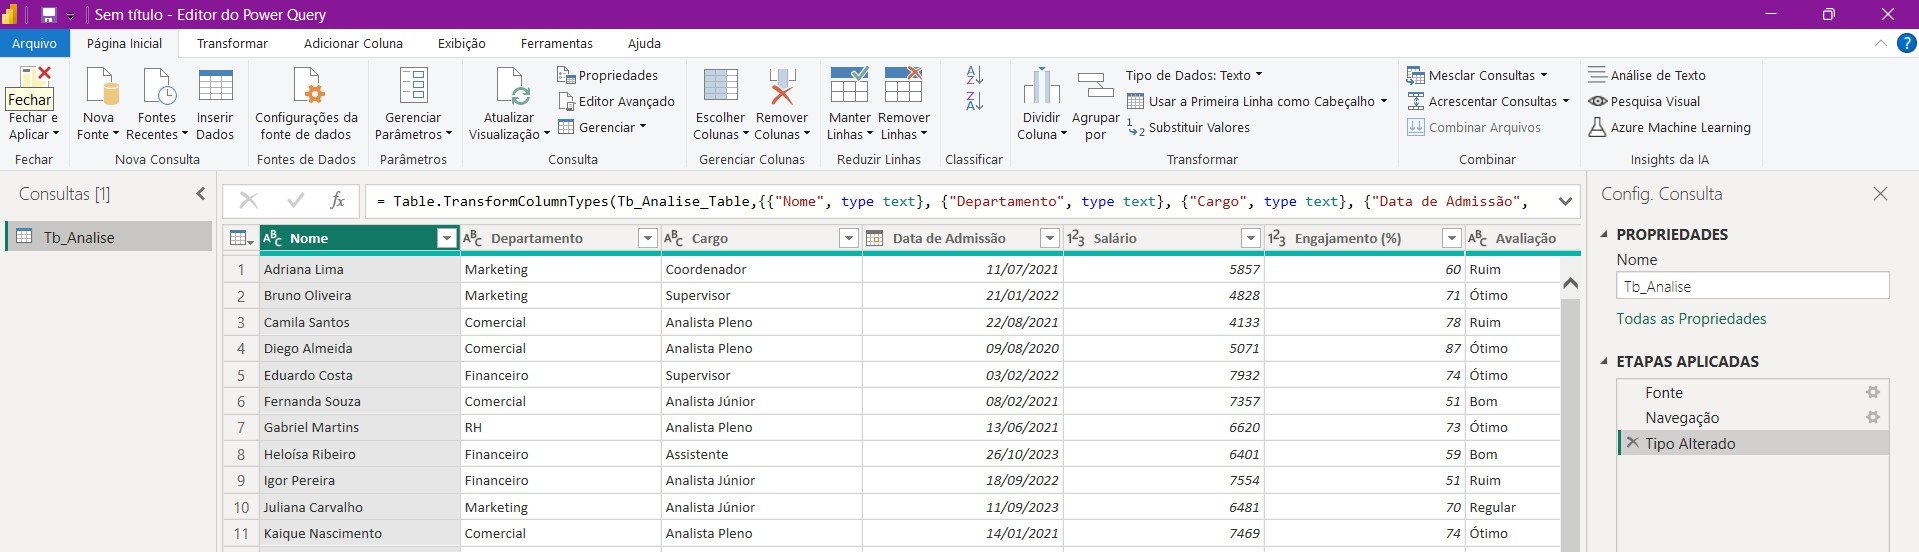
Task: Open Todas as Propriedades link
Action: (1691, 319)
